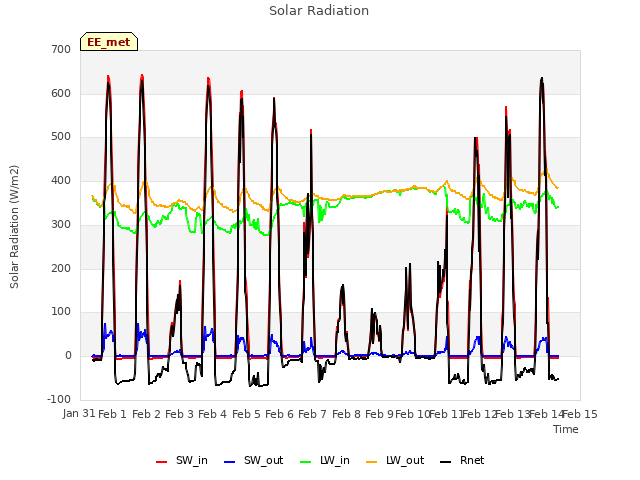This screenshot has width=640, height=480.
Task: Click the 500 y-axis tick label
Action: tap(61, 137)
